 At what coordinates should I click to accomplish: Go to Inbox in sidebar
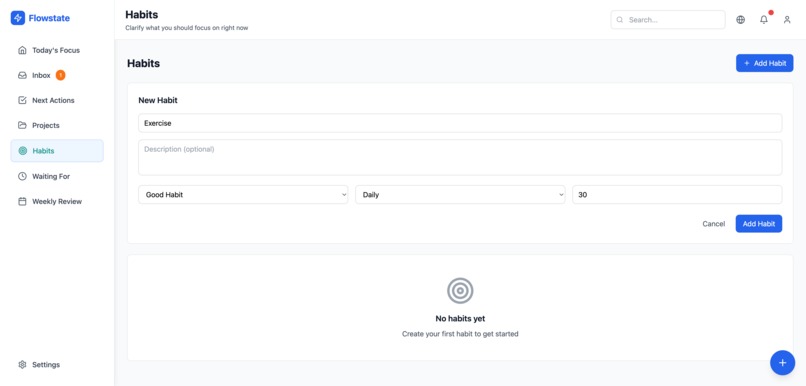(x=57, y=76)
